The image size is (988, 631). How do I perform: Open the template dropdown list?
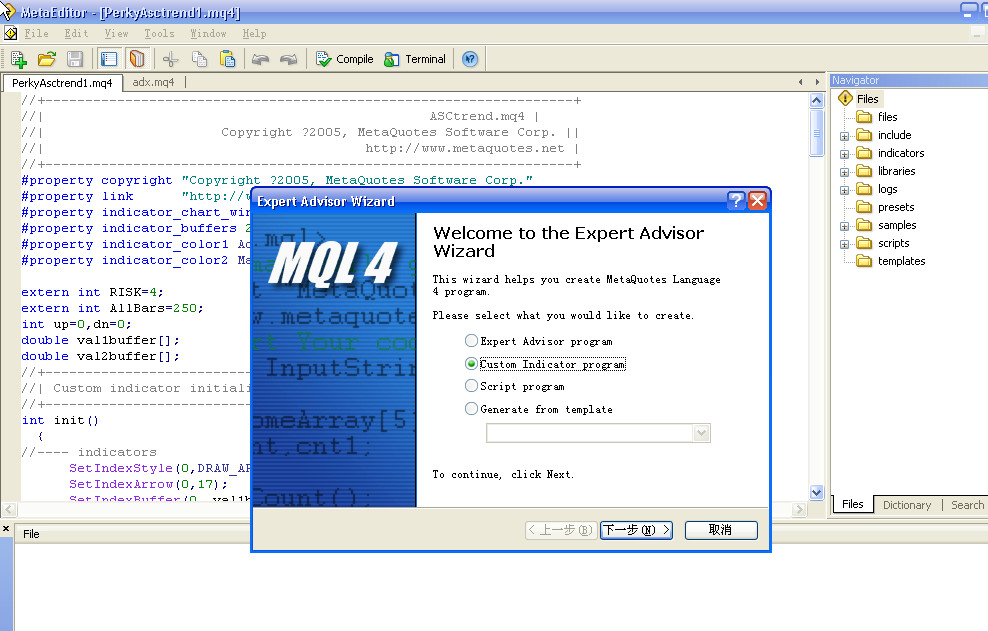tap(701, 433)
